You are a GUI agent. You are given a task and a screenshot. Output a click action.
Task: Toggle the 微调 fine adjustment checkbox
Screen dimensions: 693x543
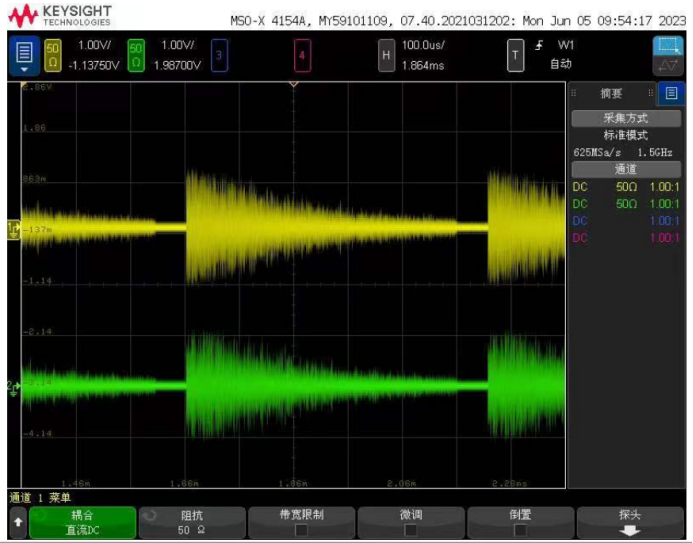coord(410,530)
